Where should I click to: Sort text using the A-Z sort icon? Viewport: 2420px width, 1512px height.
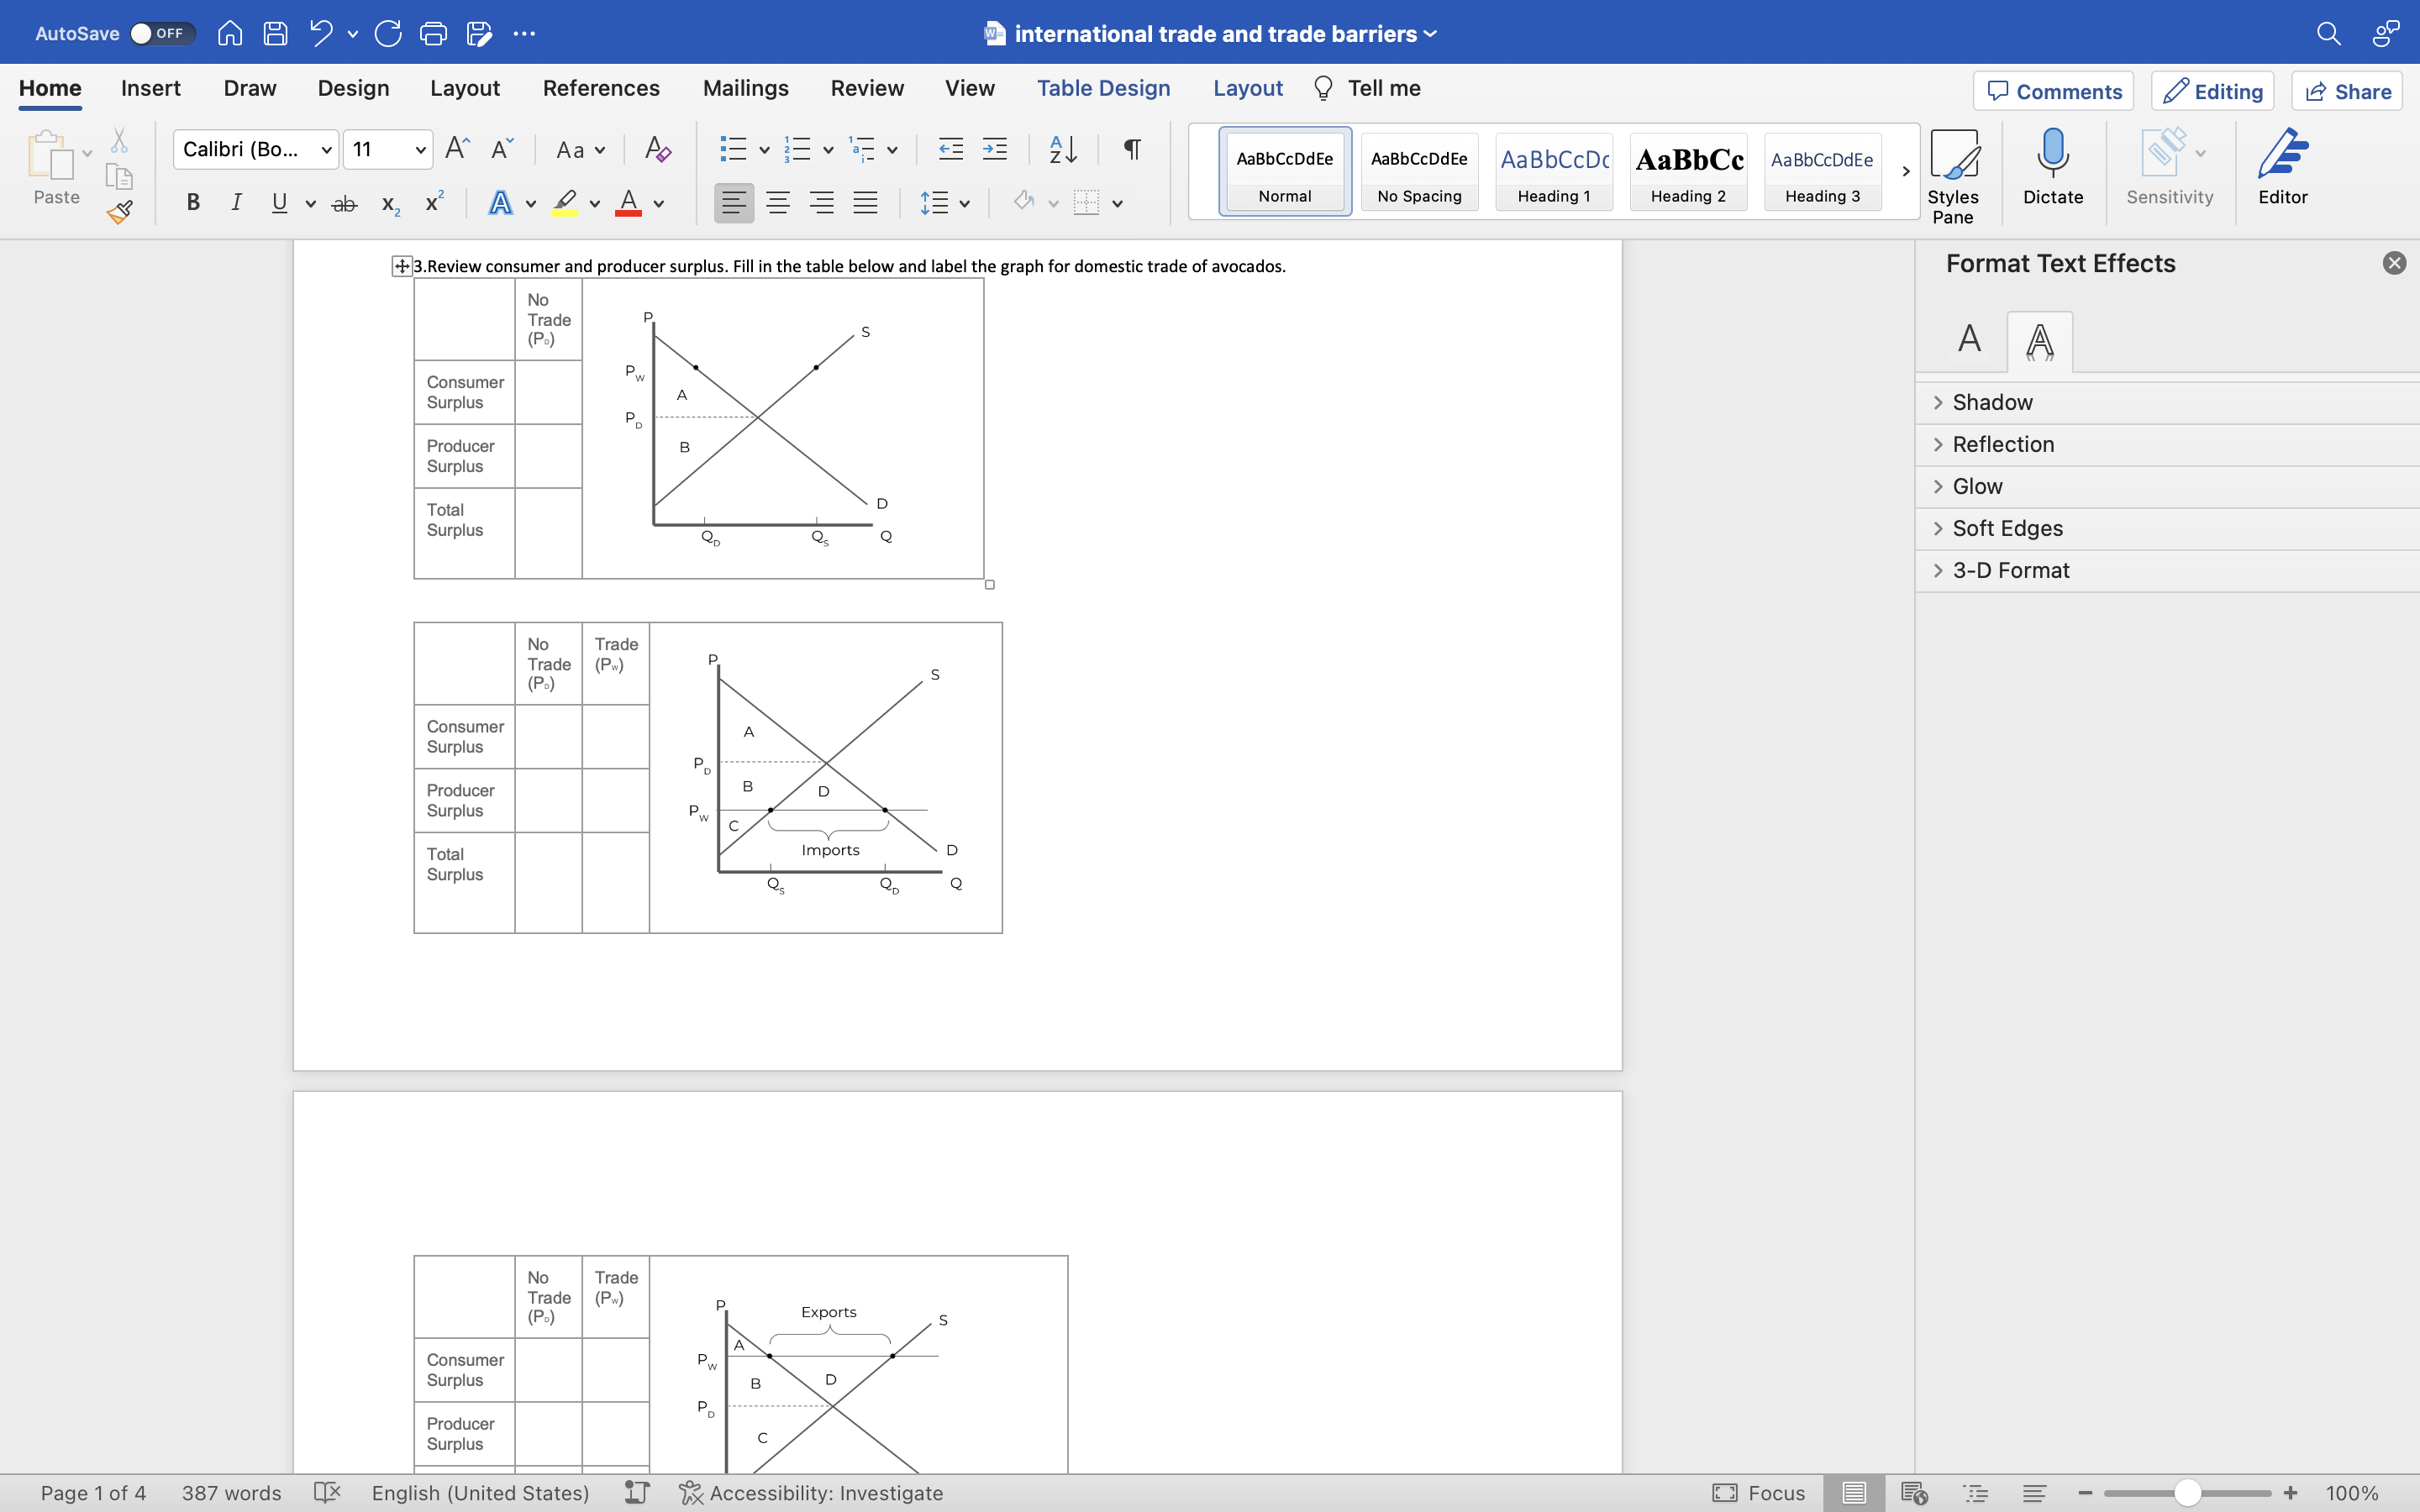(x=1061, y=149)
